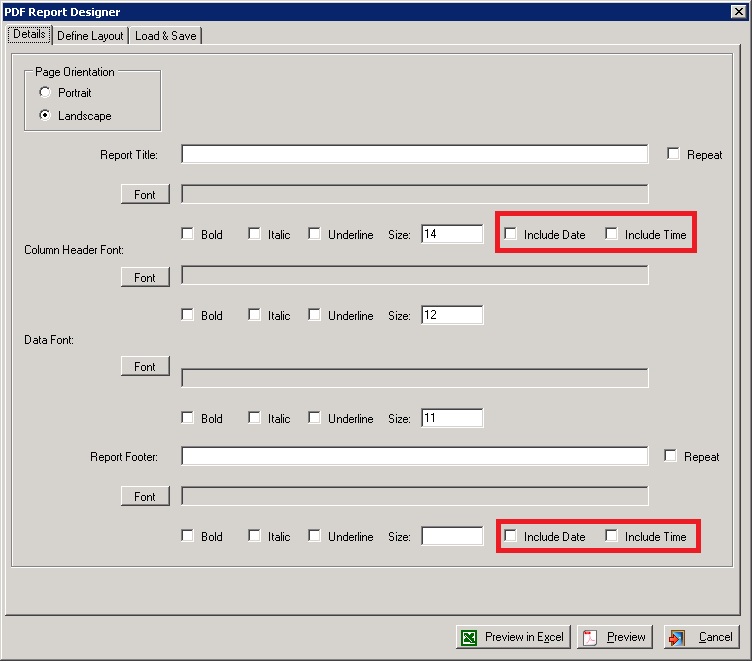Click the Report Footer text field
Screen dimensions: 752x661
tap(414, 456)
